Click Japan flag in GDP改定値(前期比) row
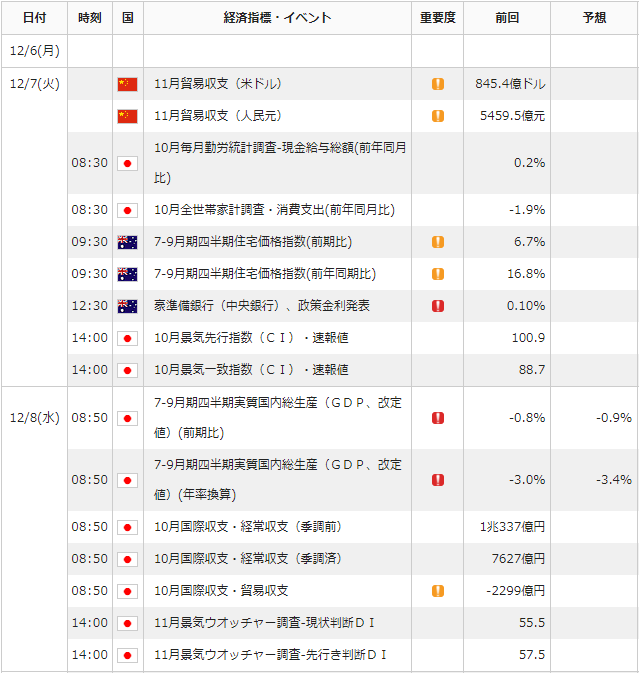639x673 pixels. (127, 418)
